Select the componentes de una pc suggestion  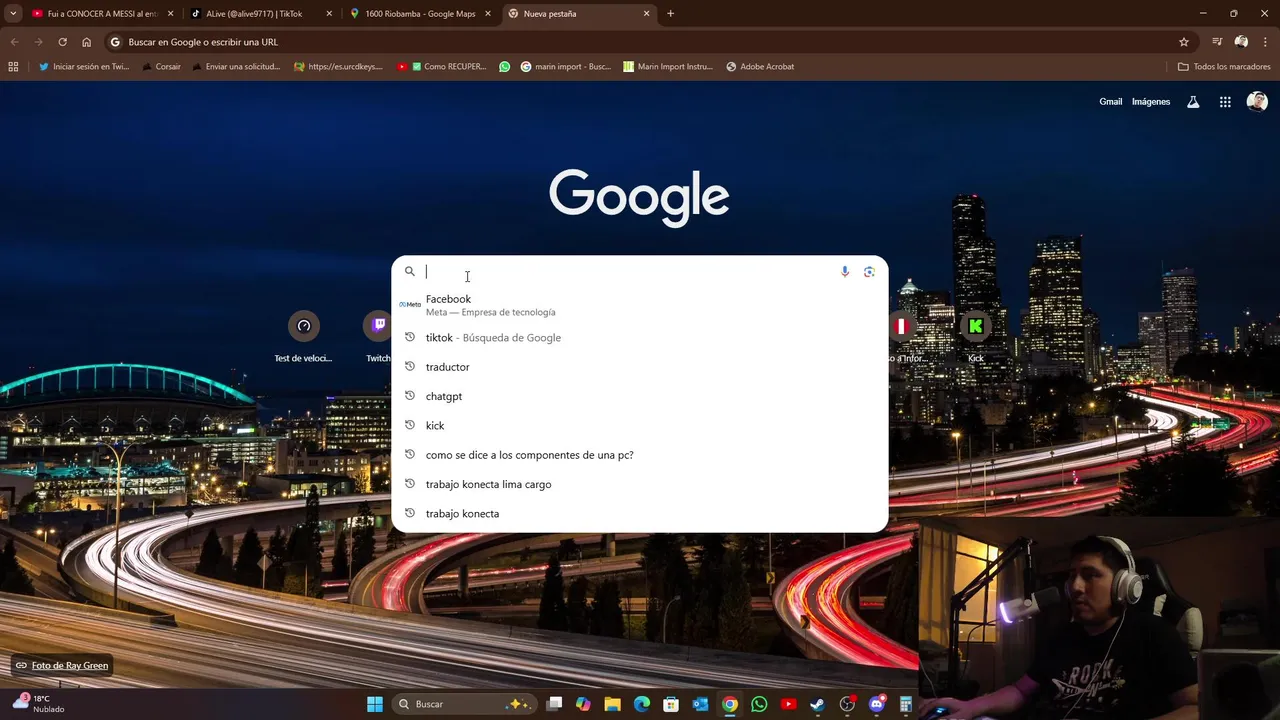(x=640, y=455)
